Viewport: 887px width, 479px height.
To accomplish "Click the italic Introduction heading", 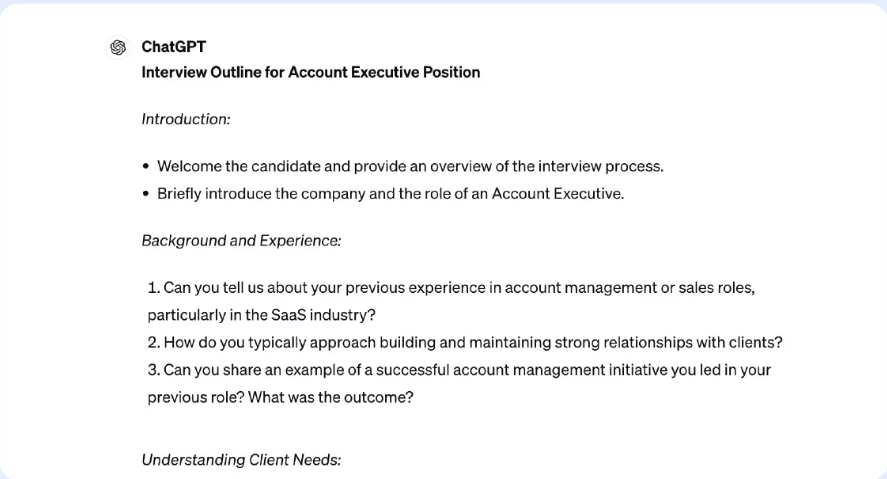I will pyautogui.click(x=186, y=119).
